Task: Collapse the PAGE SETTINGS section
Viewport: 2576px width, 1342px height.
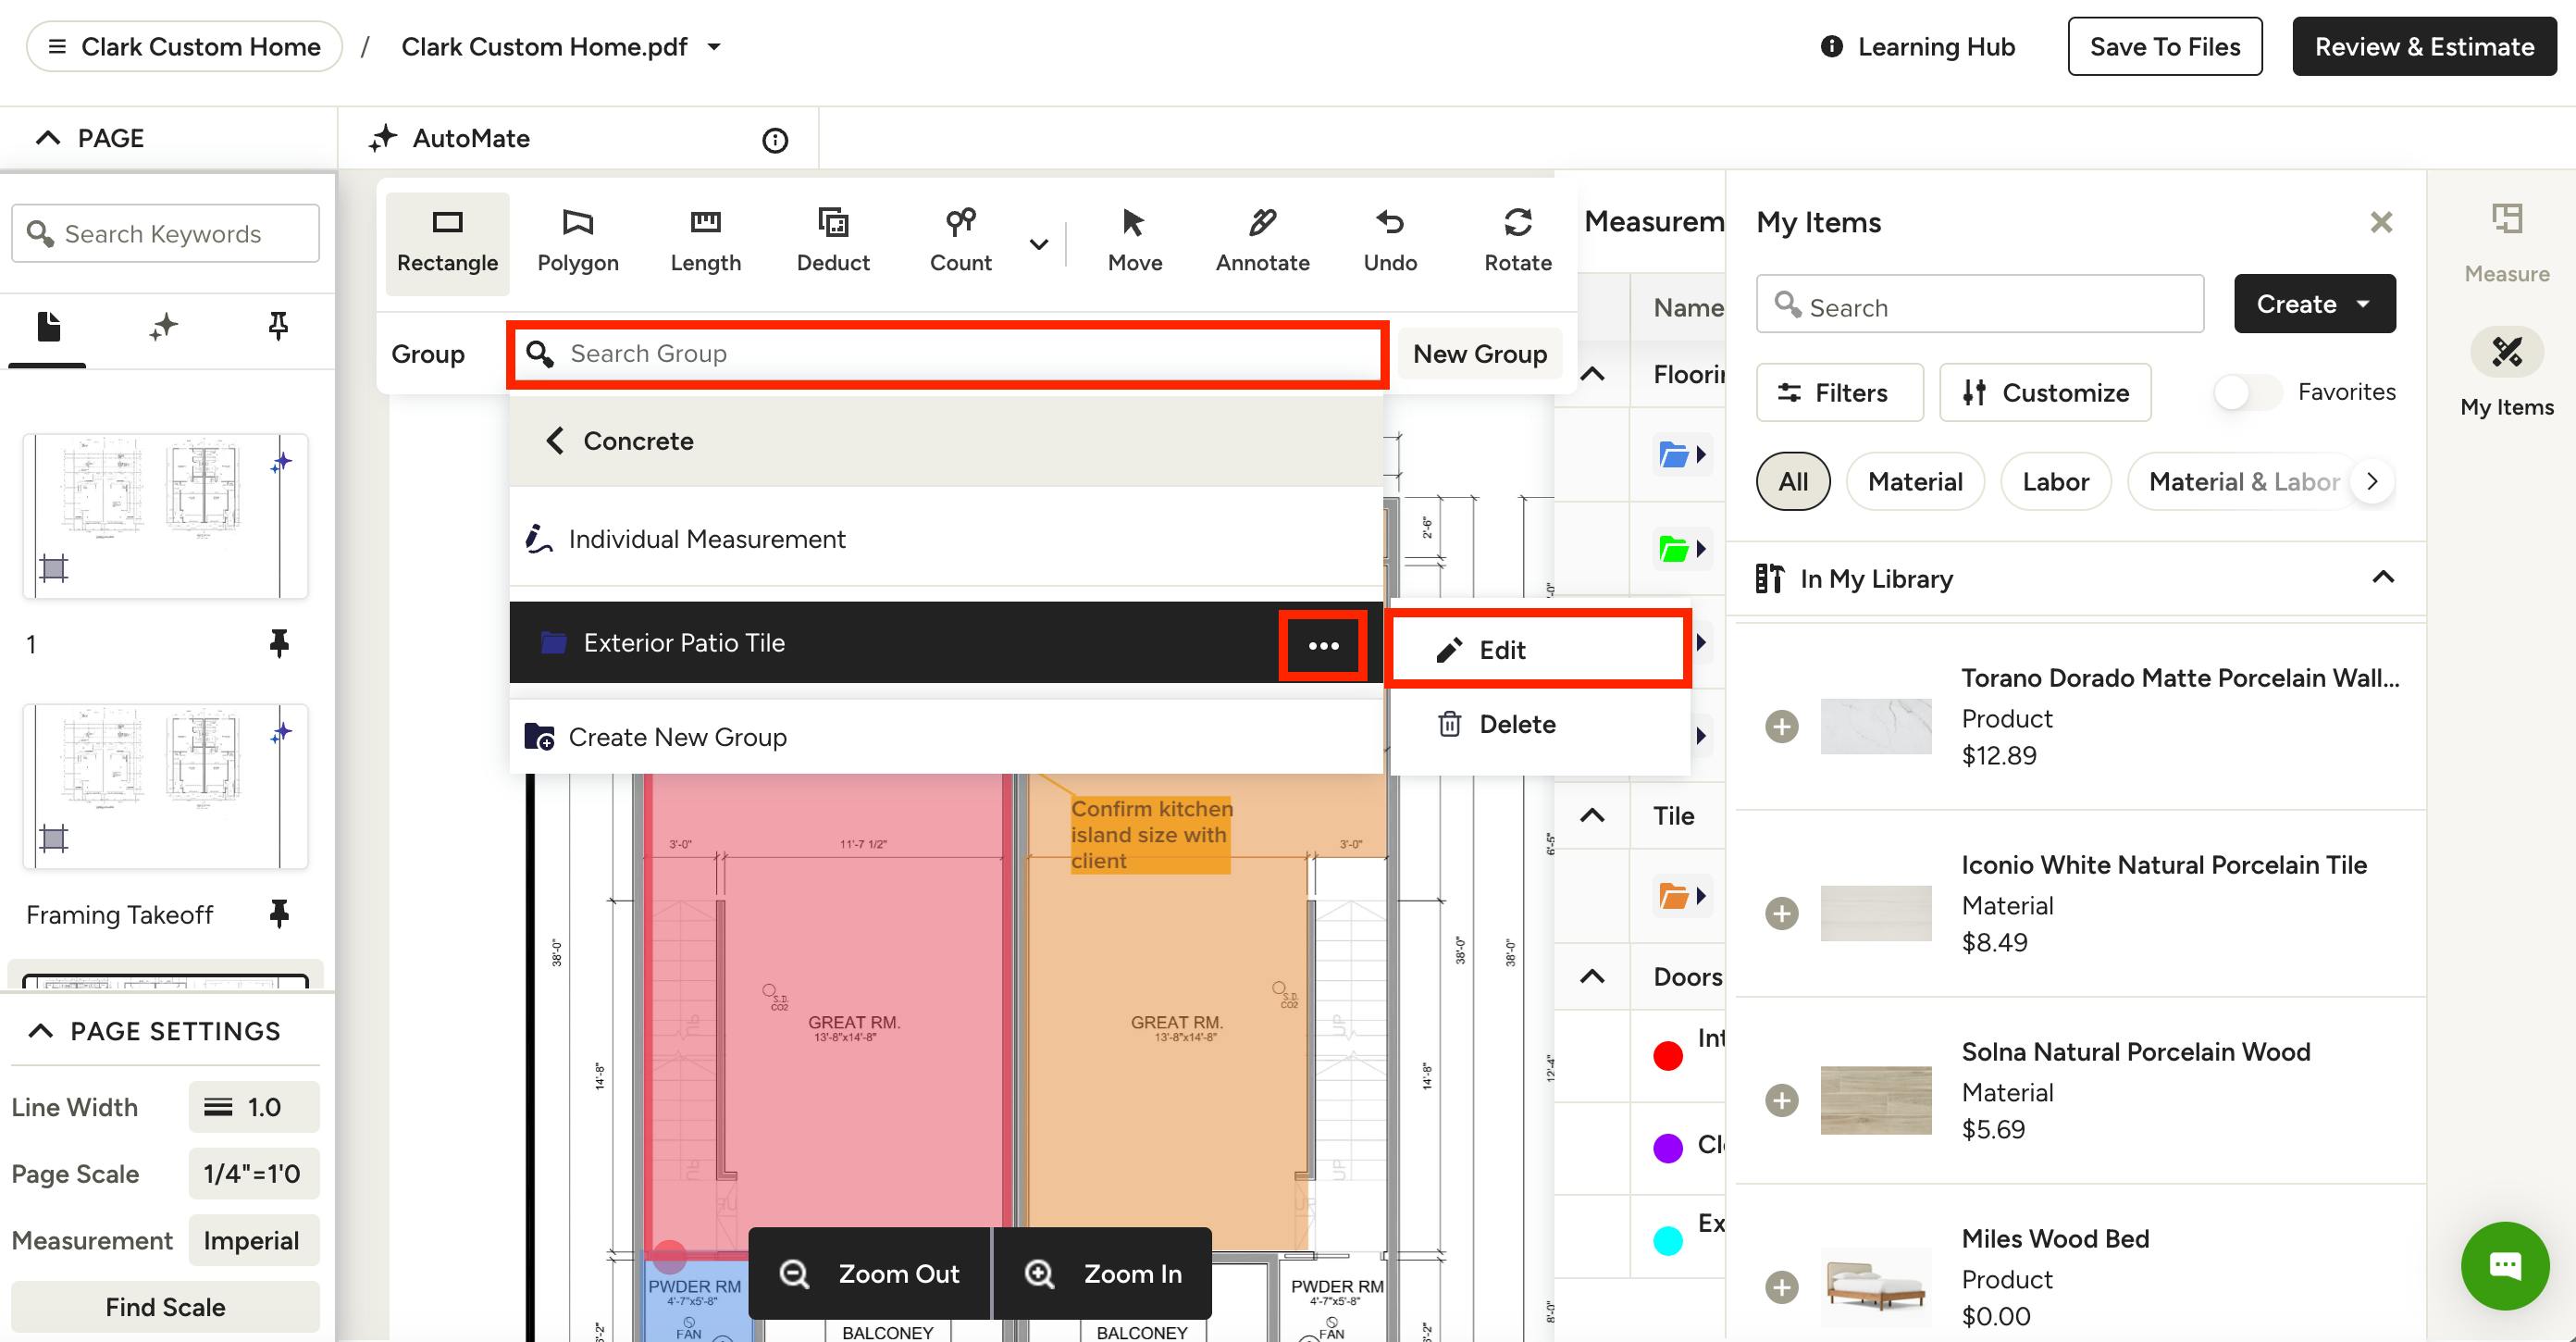Action: pyautogui.click(x=40, y=1031)
